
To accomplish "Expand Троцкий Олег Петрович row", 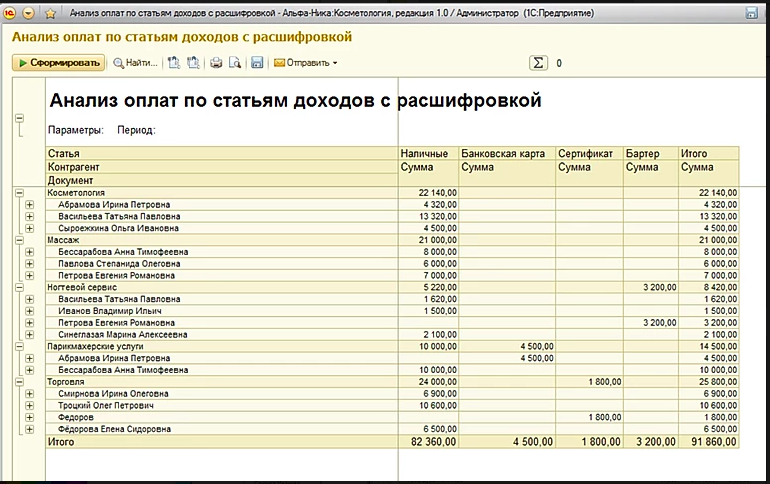I will (x=29, y=405).
